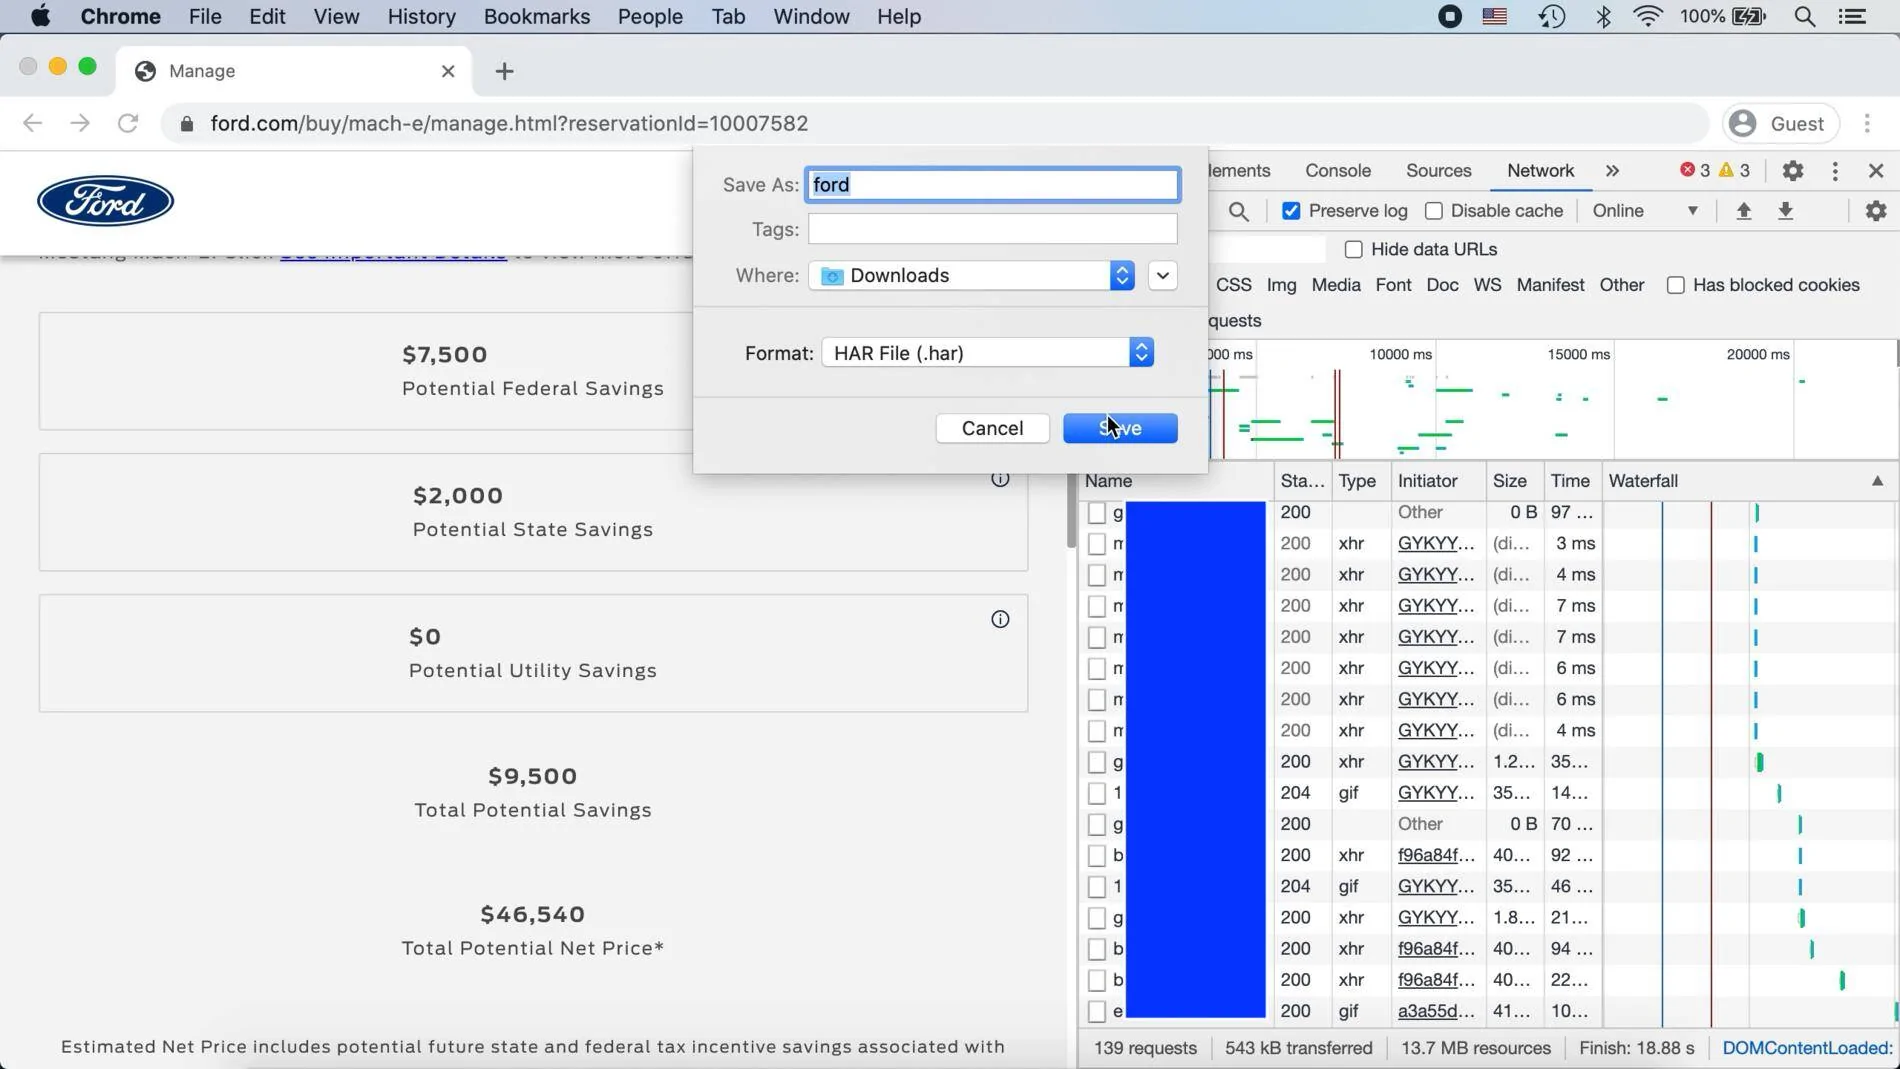
Task: Show info for Potential State Savings
Action: 1000,479
